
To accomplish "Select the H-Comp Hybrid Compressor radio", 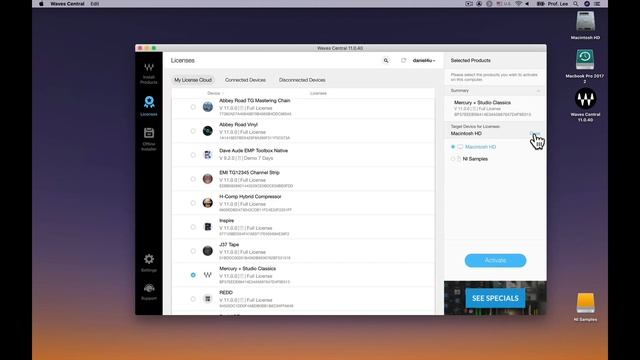I will (x=193, y=203).
